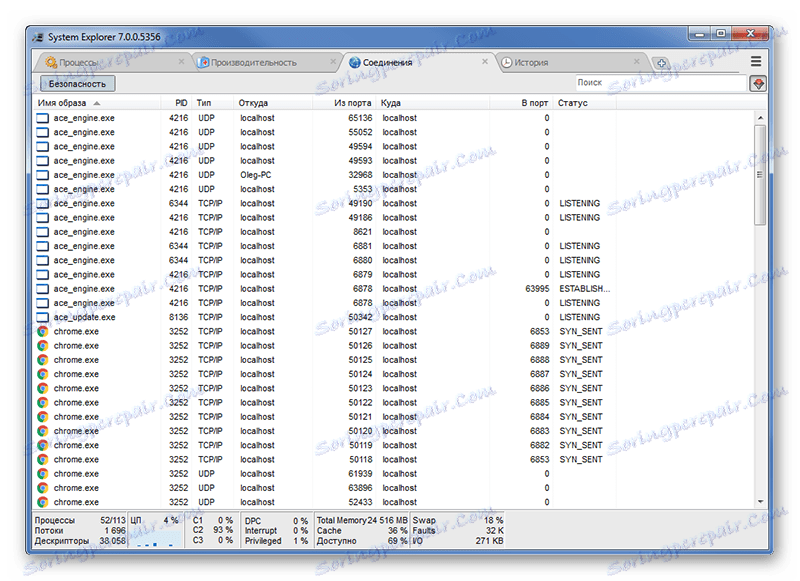Viewport: 800px width, 581px height.
Task: Select the Соединения tab
Action: (418, 62)
